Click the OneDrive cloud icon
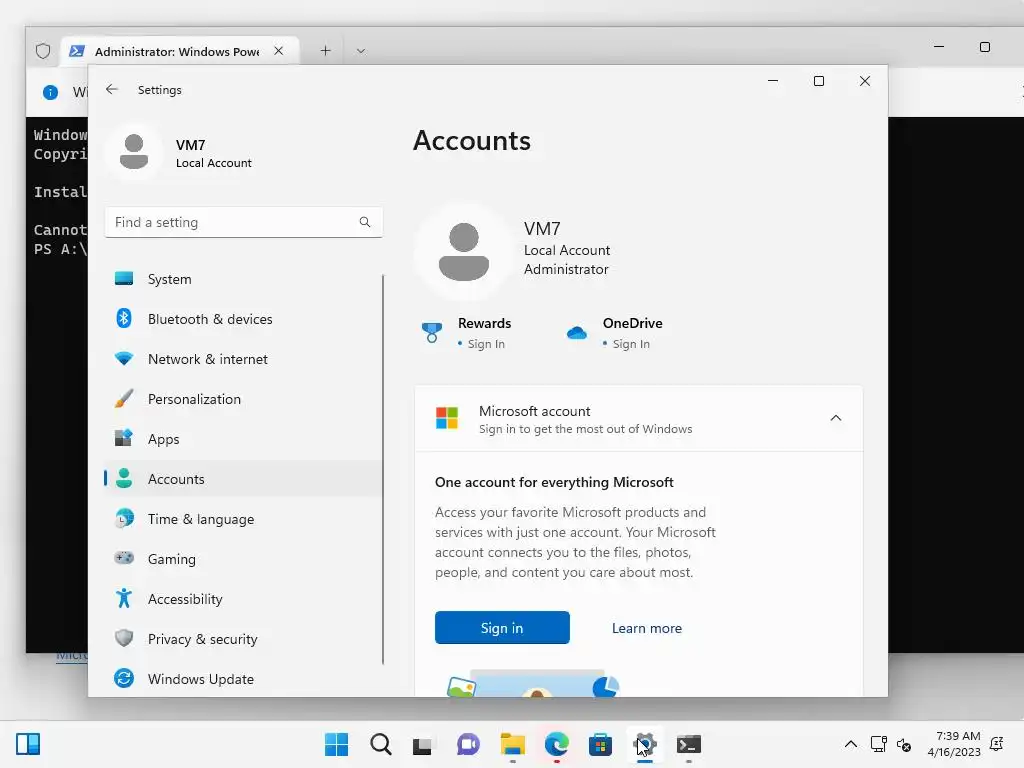 coord(577,333)
